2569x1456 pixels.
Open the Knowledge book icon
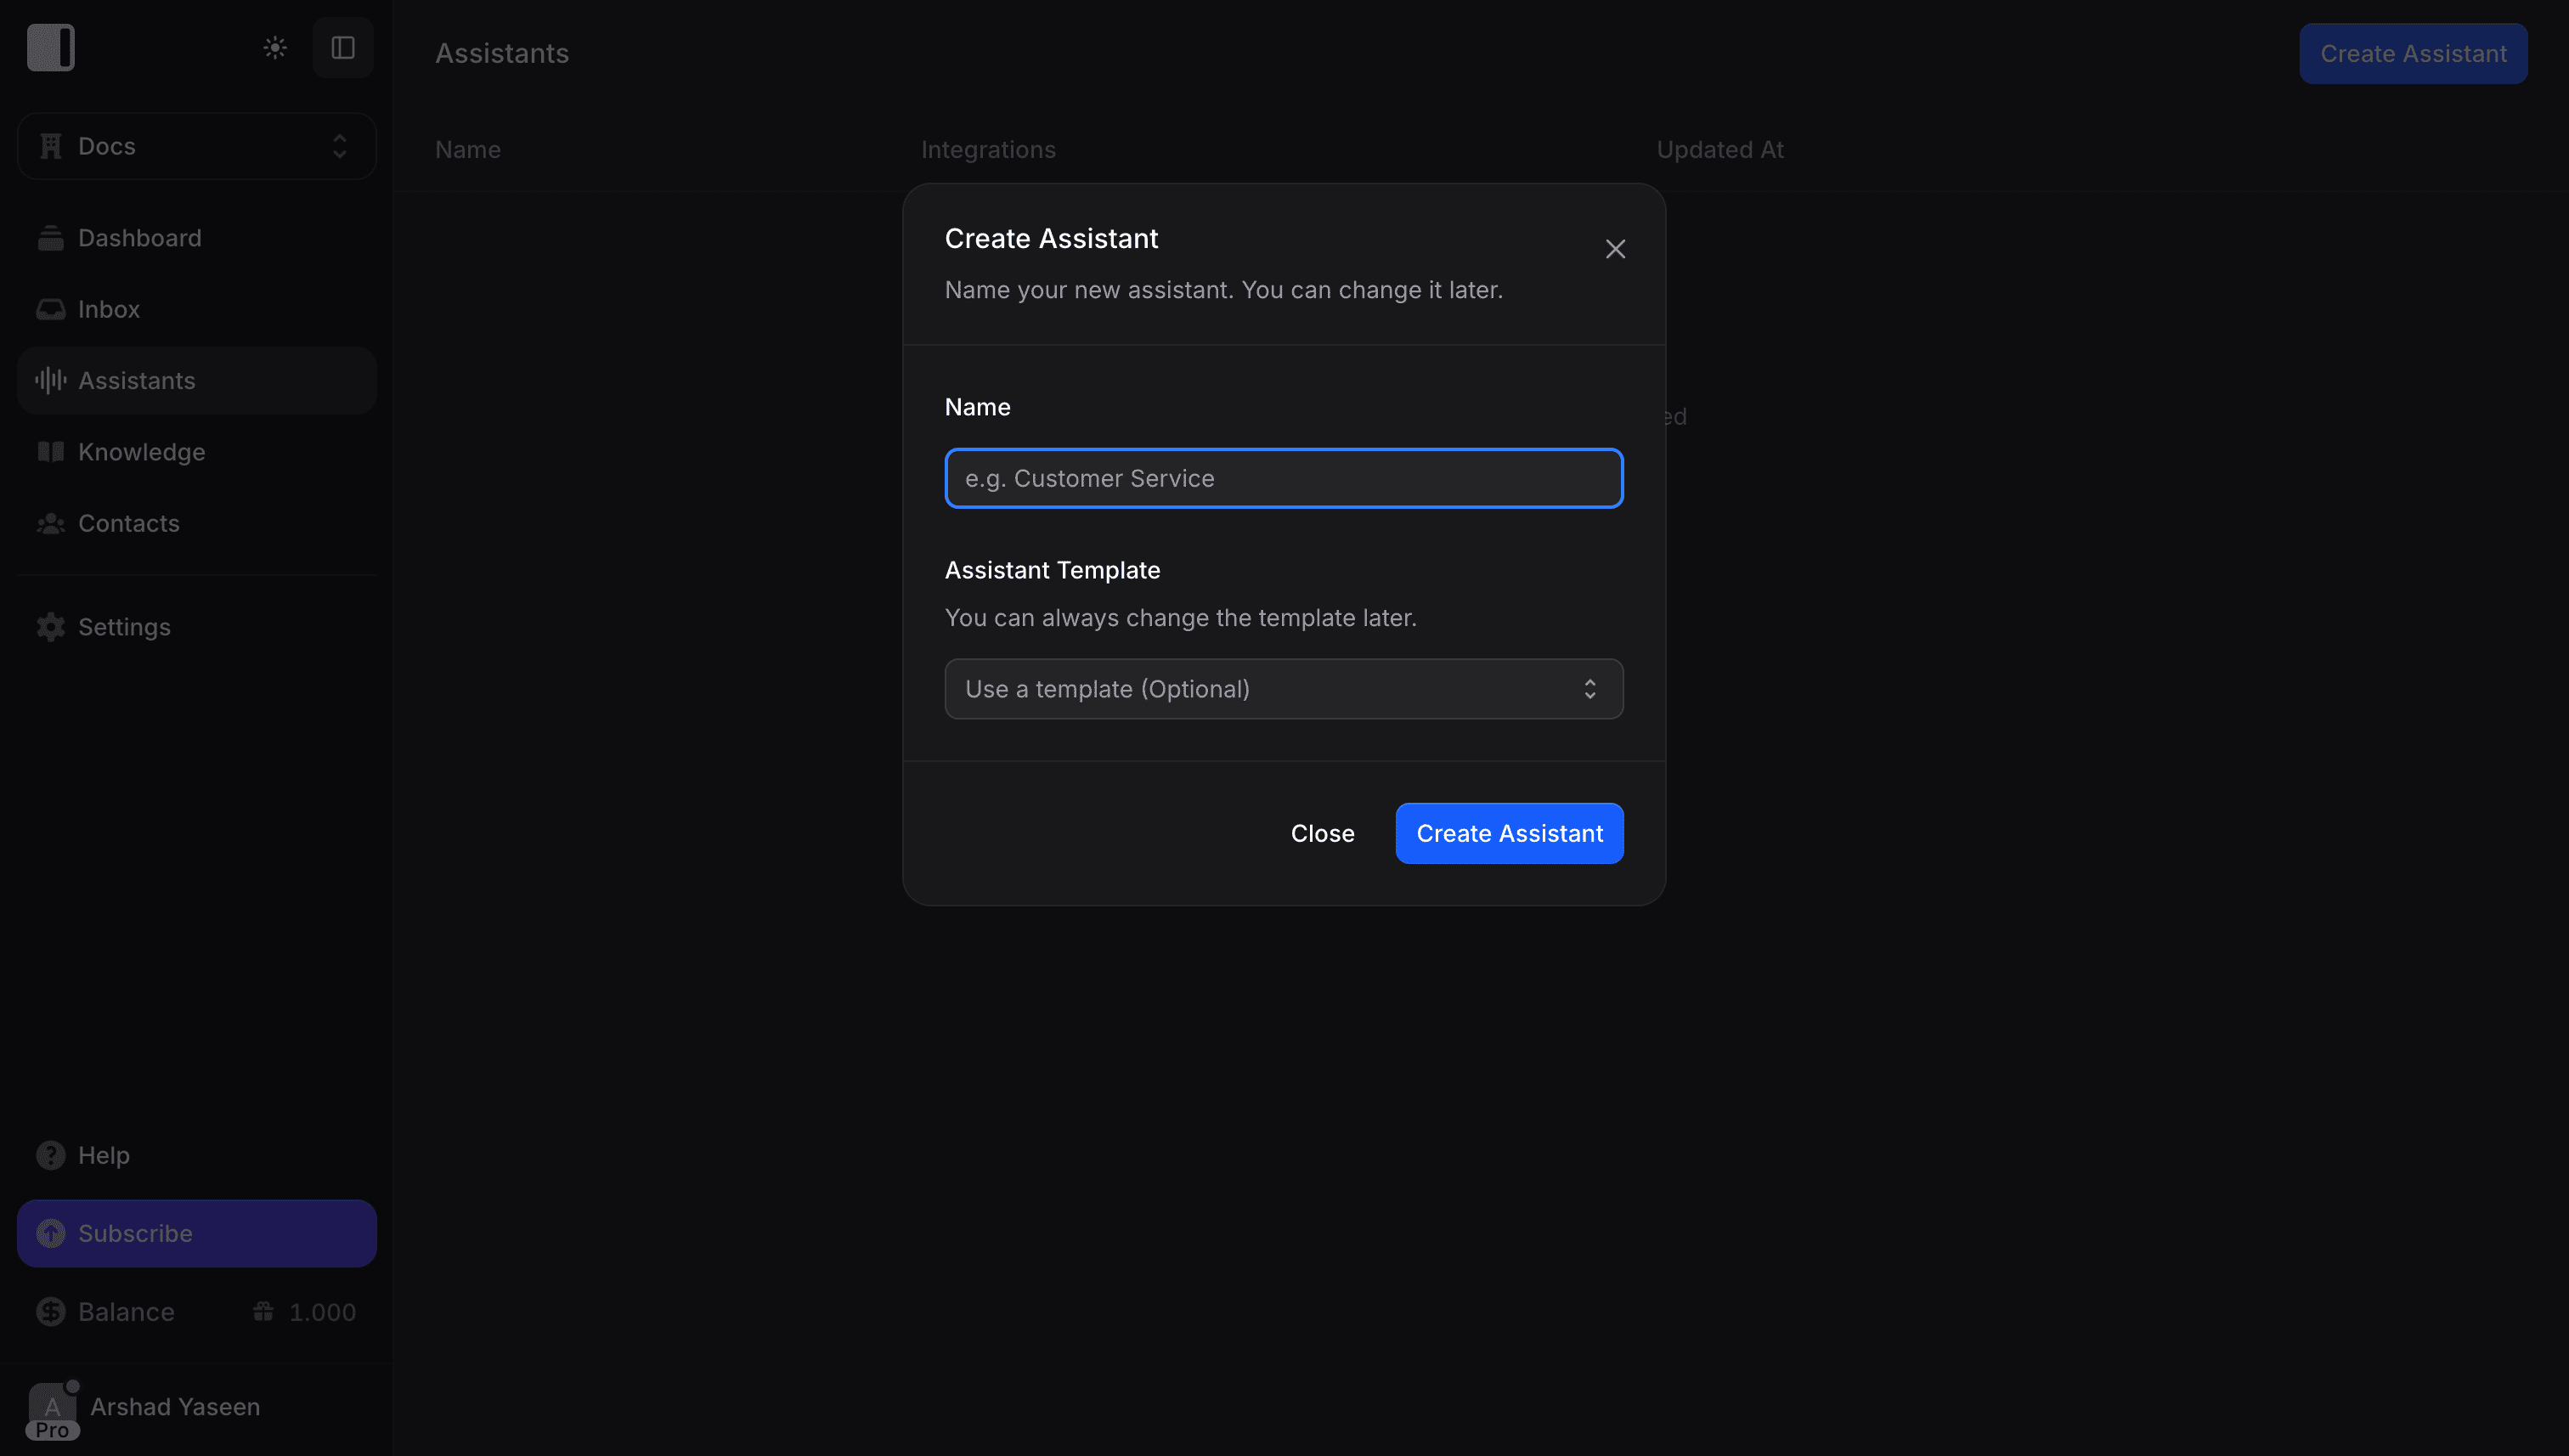click(51, 451)
